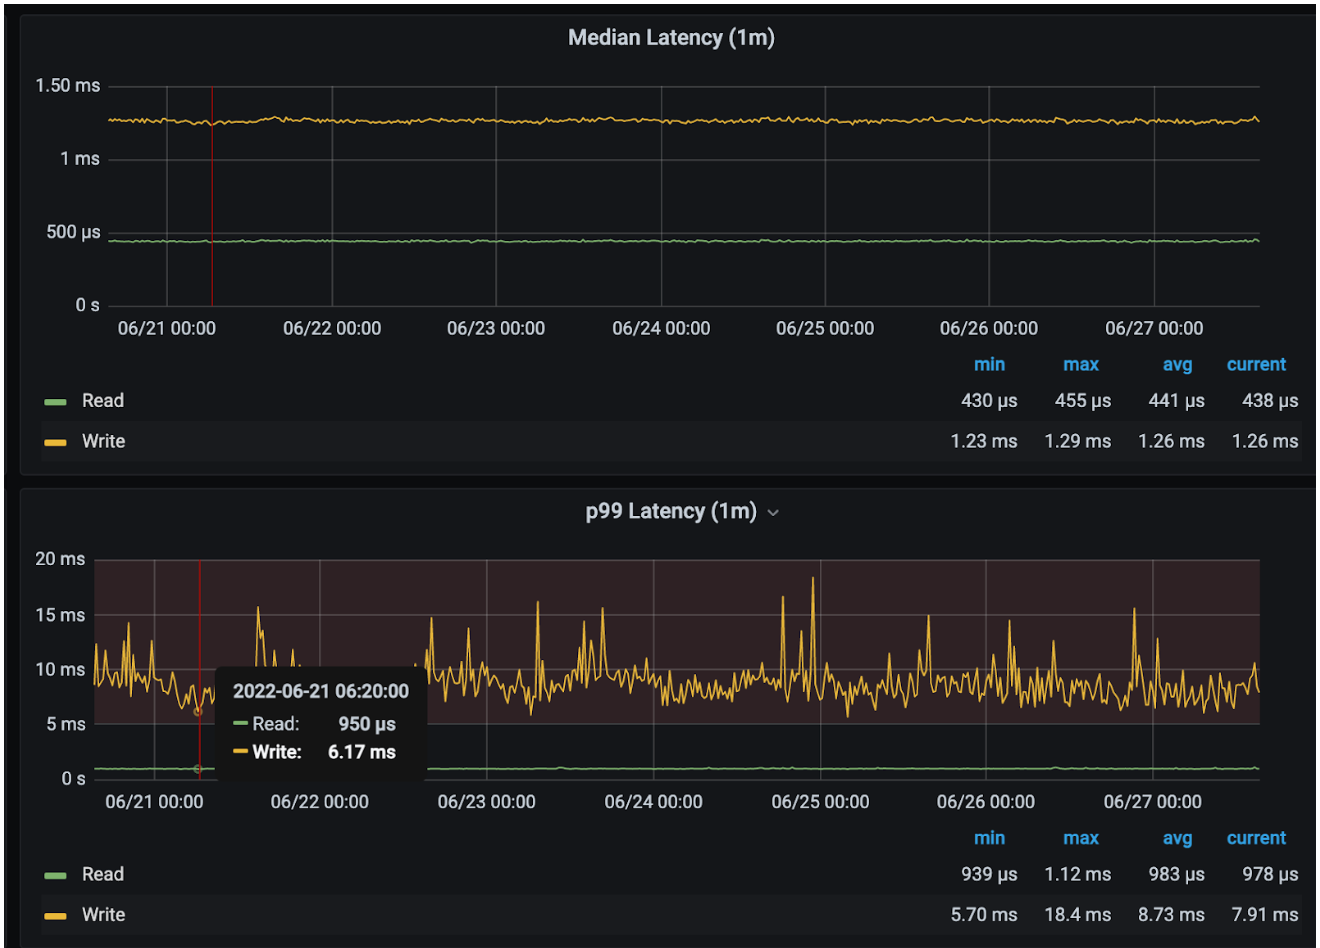Image resolution: width=1320 pixels, height=948 pixels.
Task: Click green Read color swatch in Median legend
Action: click(x=55, y=402)
